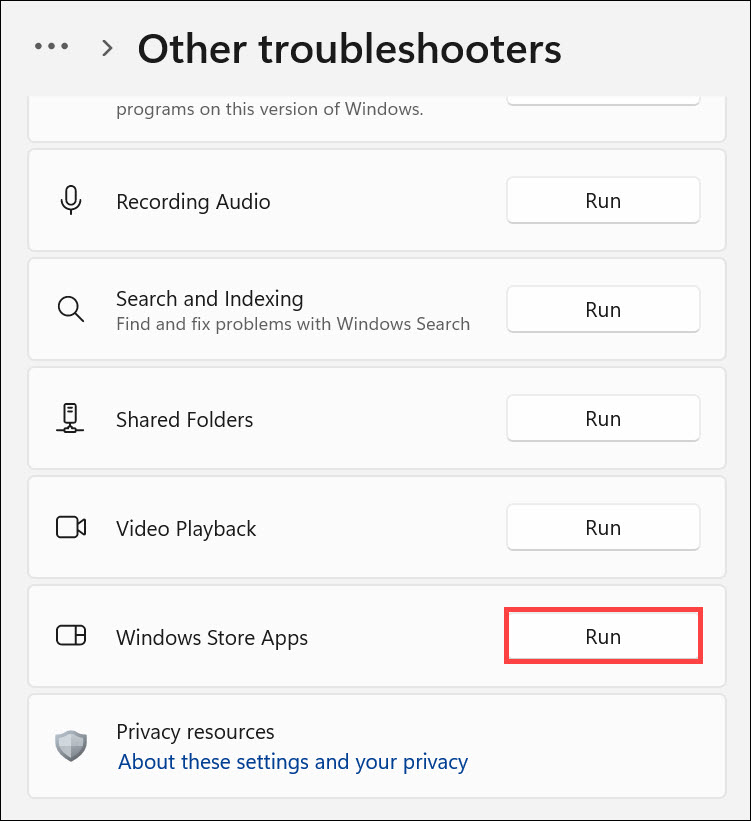Click the Windows Store Apps icon
The width and height of the screenshot is (751, 821).
pos(70,636)
